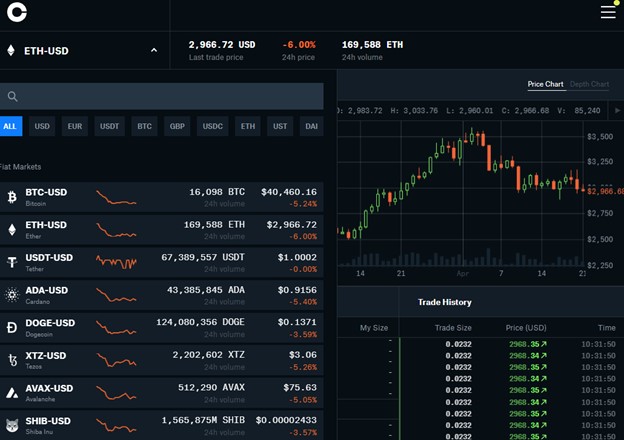Viewport: 624px width, 440px height.
Task: Click the Bitcoin icon in BTC-USD row
Action: (12, 197)
